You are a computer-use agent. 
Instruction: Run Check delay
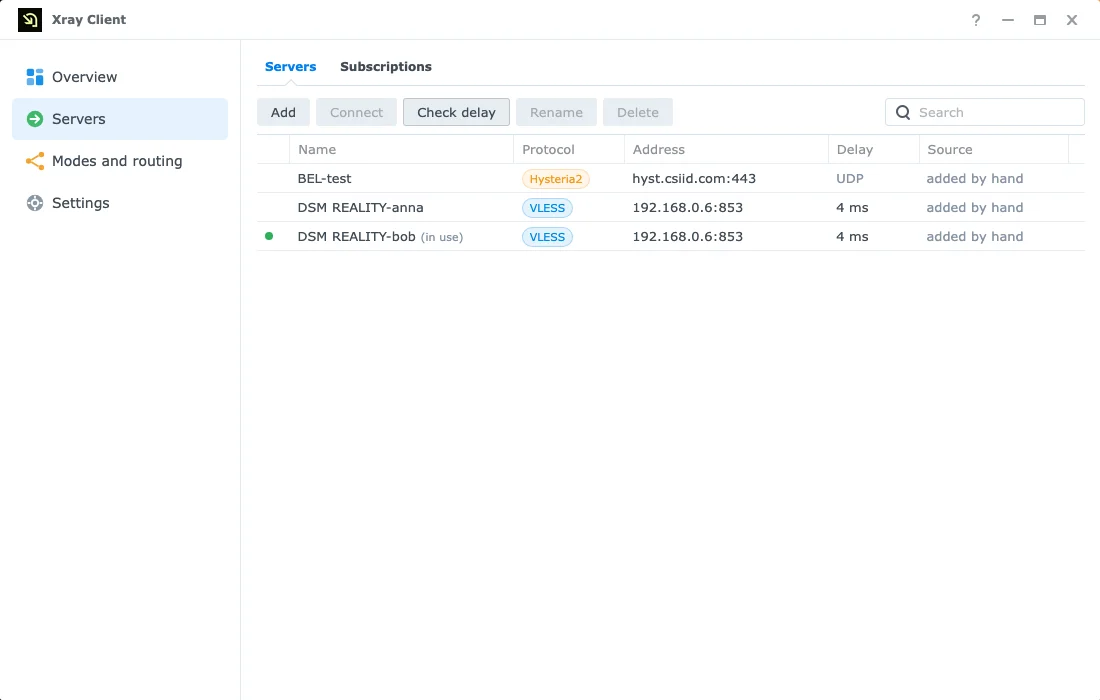point(457,112)
